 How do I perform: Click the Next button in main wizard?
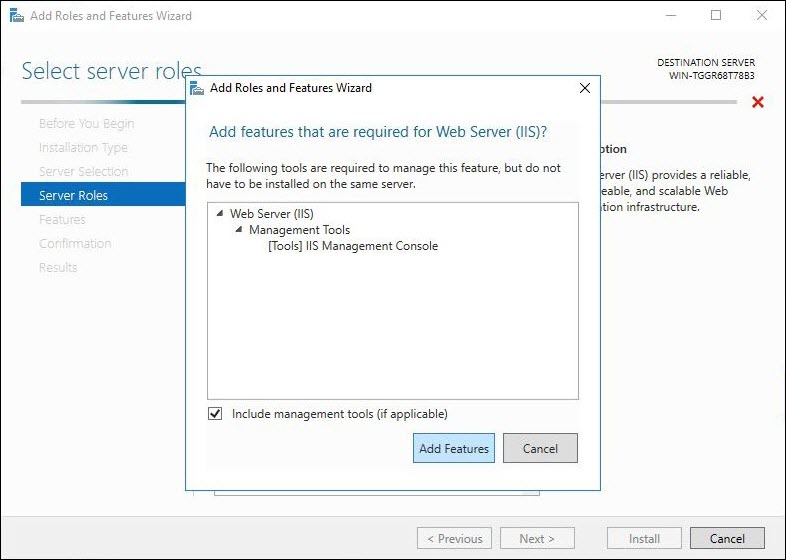pyautogui.click(x=537, y=538)
